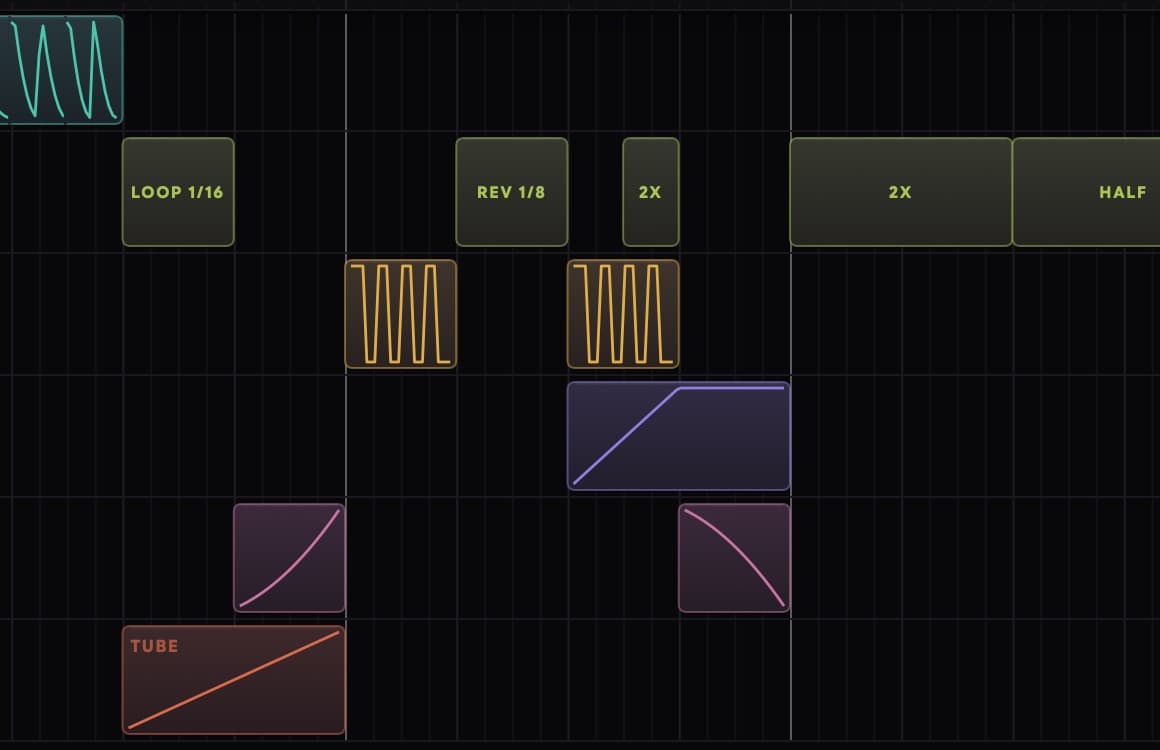Select the red TUBE ramp clip

click(234, 680)
